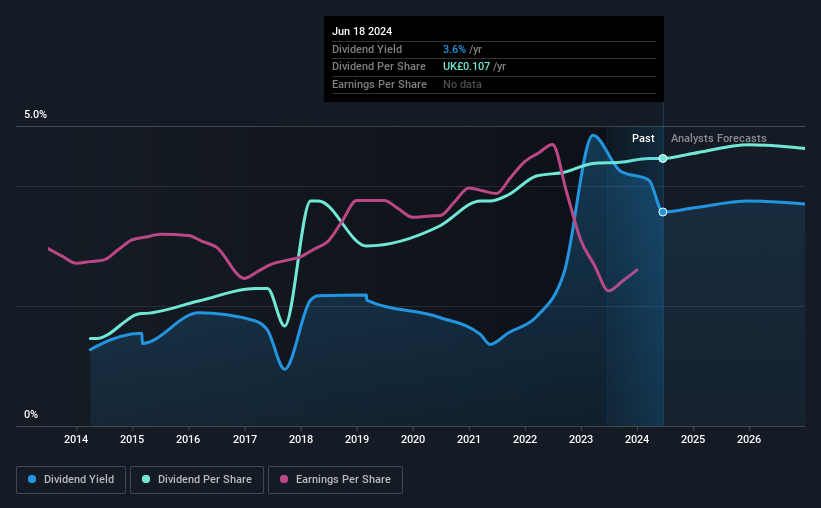Screen dimensions: 821x508
Task: Click the 2018 x-axis label
Action: coord(301,439)
